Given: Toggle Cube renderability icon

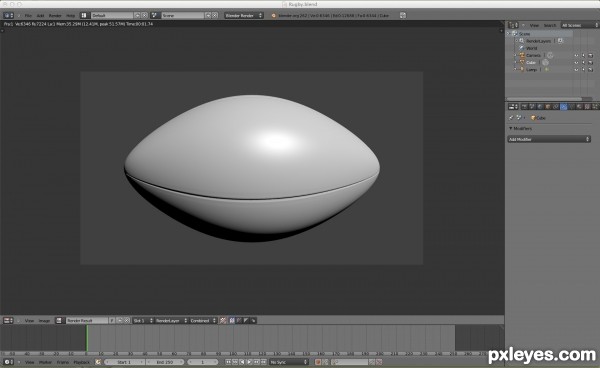Looking at the screenshot, I should pos(590,62).
